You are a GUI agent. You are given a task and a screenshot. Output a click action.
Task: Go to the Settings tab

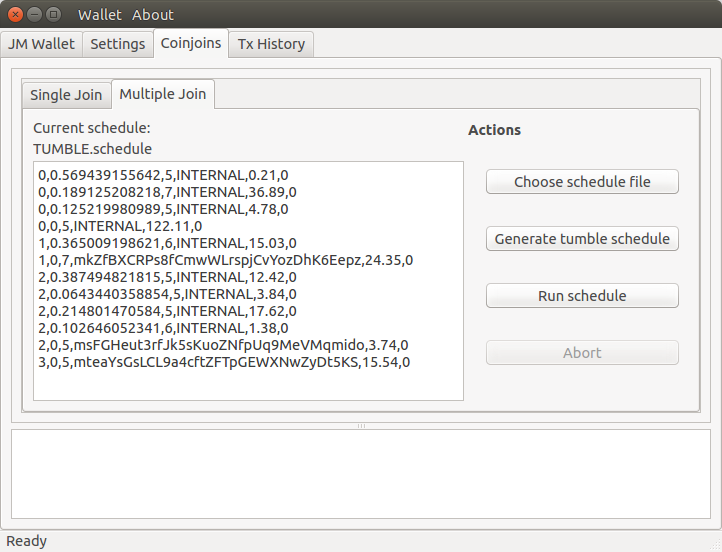tap(118, 44)
